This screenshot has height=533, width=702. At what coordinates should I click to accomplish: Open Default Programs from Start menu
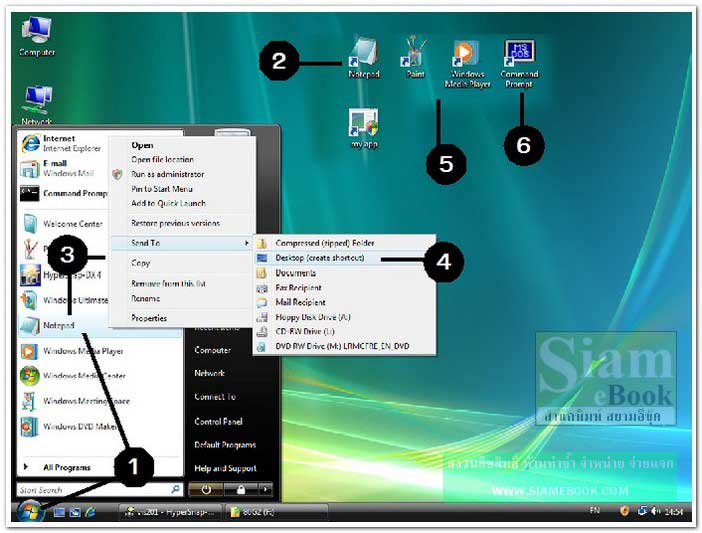(x=225, y=445)
